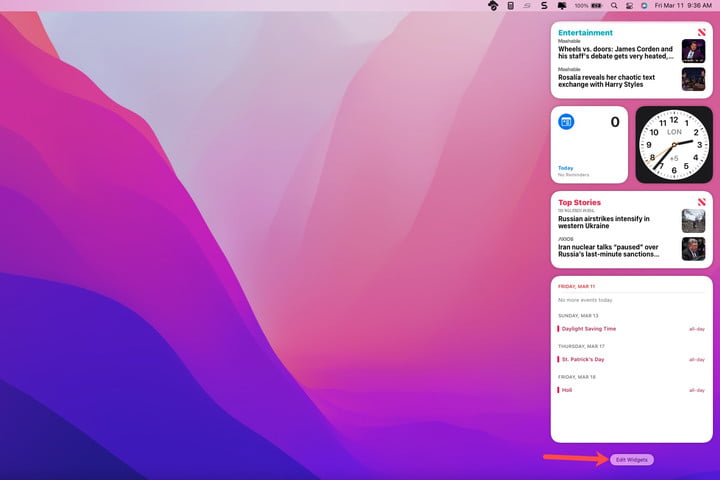The height and width of the screenshot is (480, 720).
Task: Click the blue Reminders calendar icon
Action: (566, 122)
